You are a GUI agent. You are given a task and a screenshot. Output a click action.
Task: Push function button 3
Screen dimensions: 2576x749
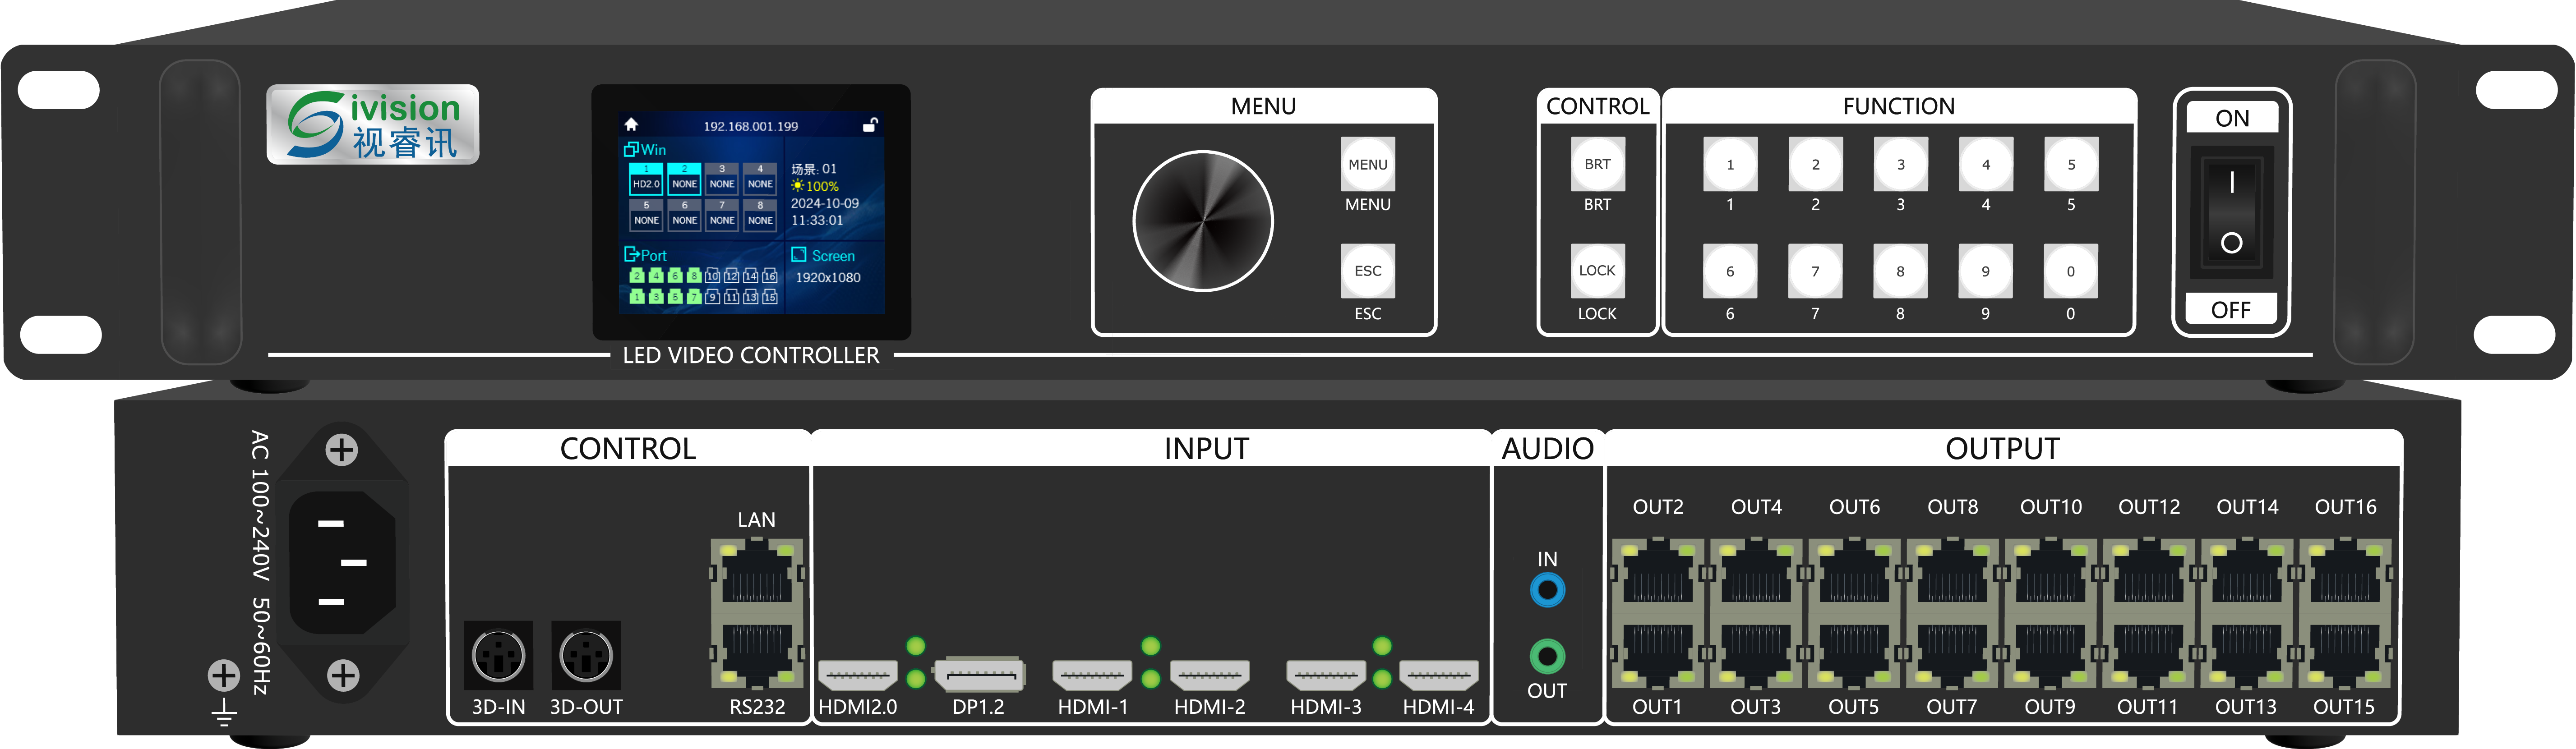(x=1900, y=164)
